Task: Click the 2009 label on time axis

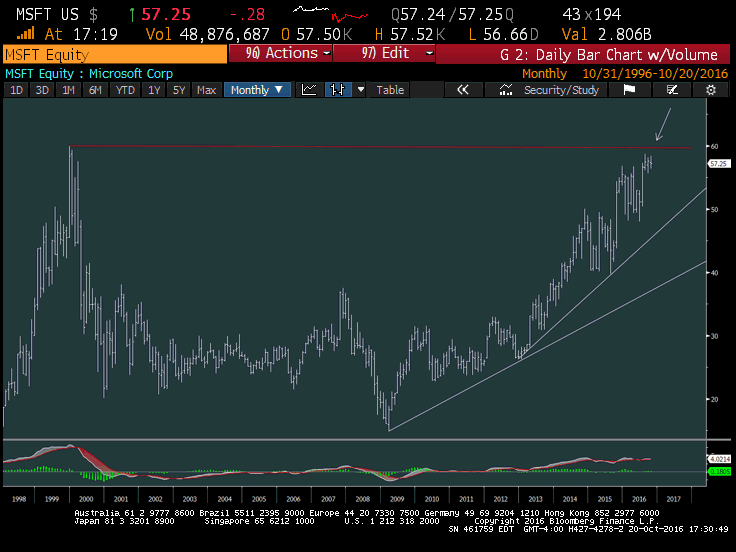Action: coord(397,499)
